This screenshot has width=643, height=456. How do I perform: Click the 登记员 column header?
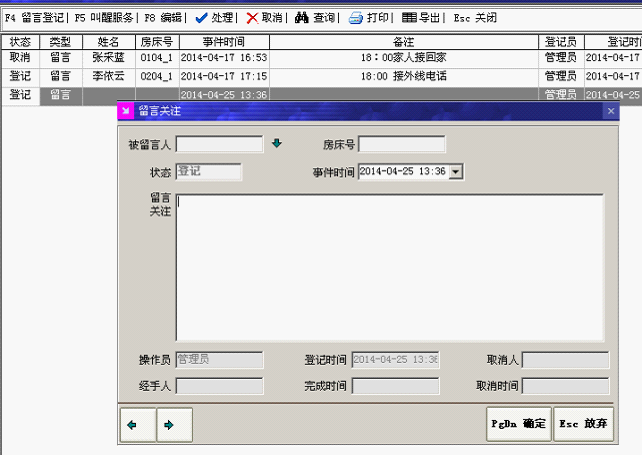coord(561,42)
